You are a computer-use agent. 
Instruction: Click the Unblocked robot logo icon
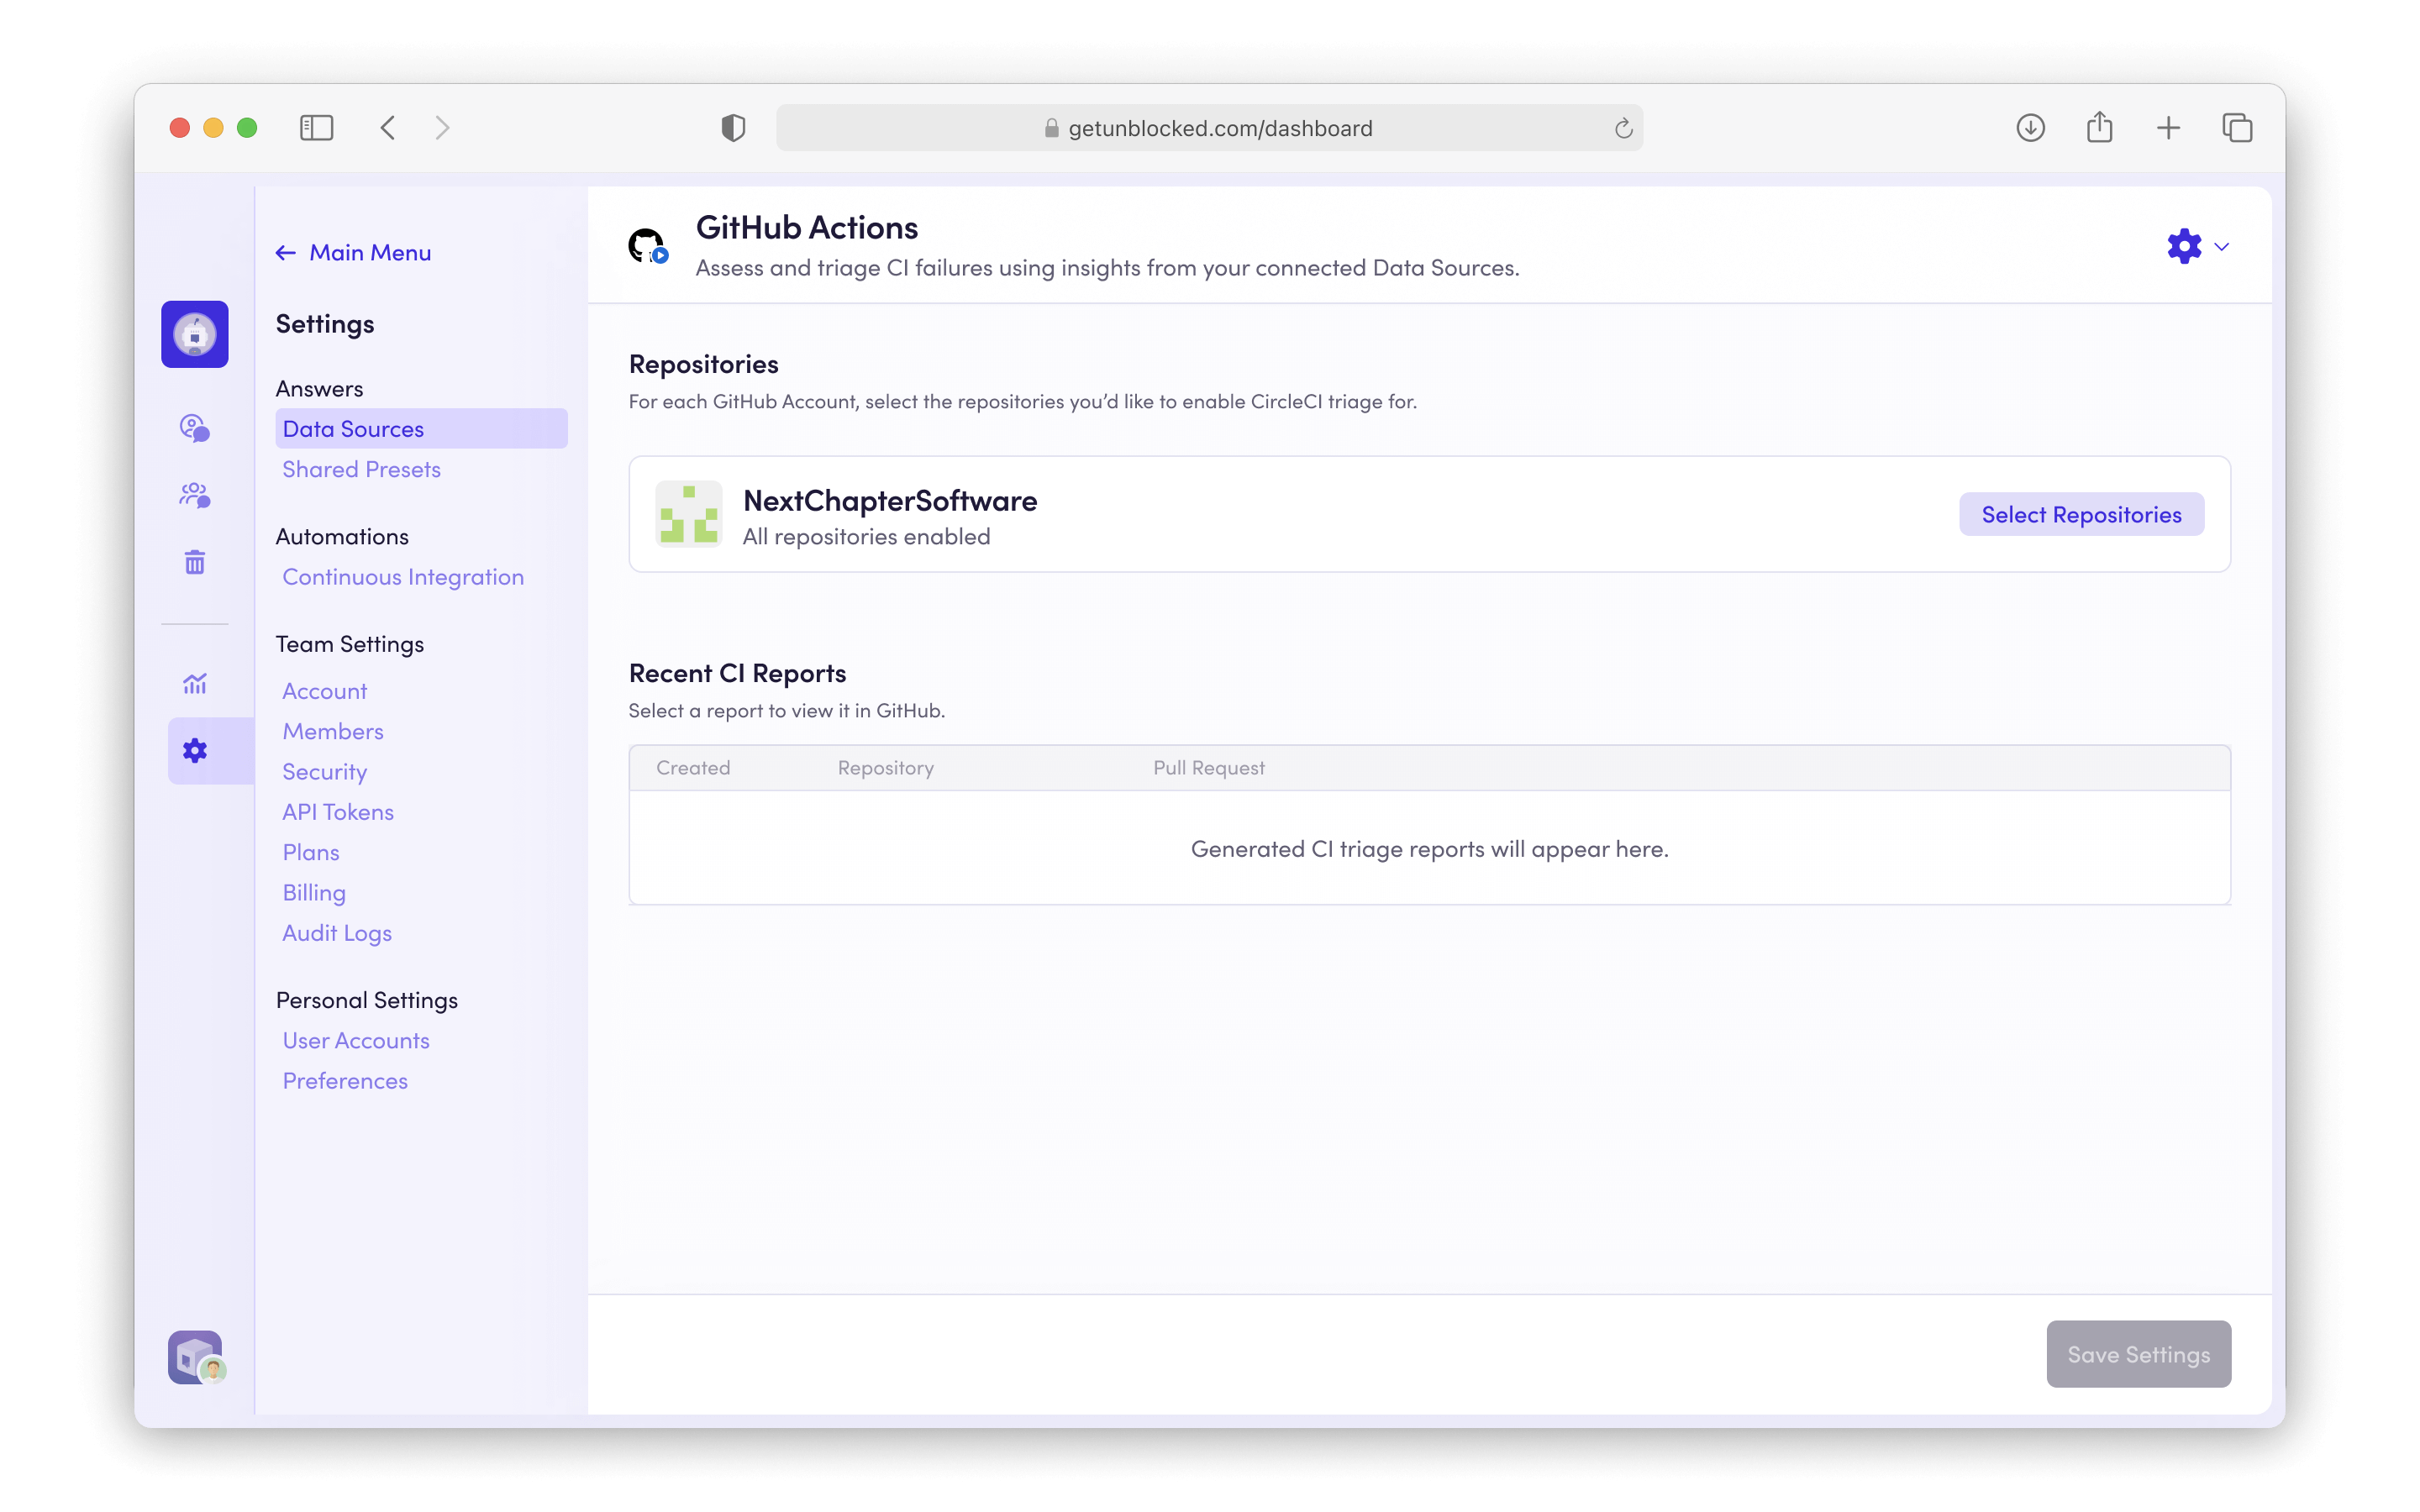click(194, 334)
